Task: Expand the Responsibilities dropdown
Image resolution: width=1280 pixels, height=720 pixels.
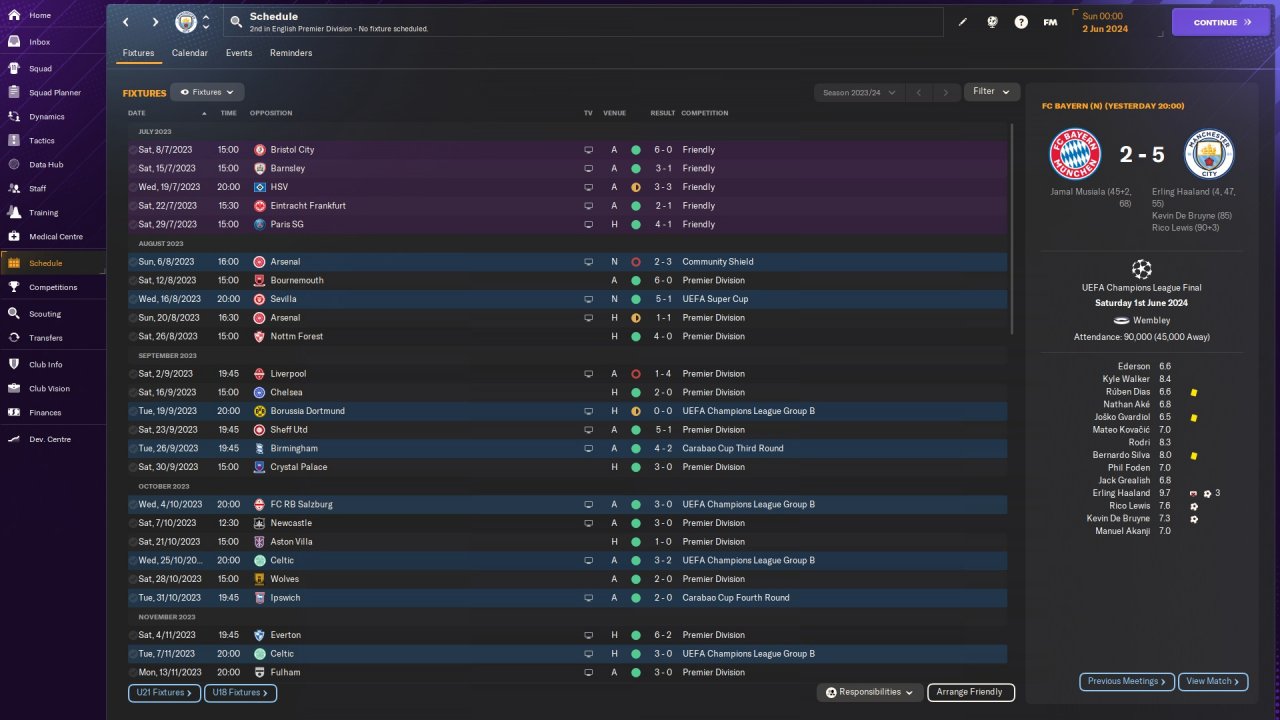Action: 869,692
